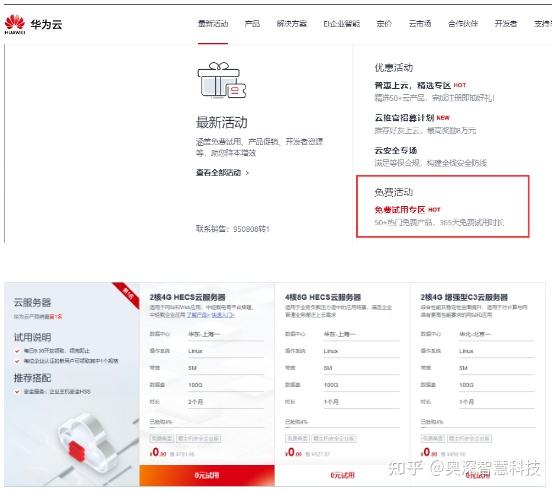Image resolution: width=555 pixels, height=492 pixels.
Task: Open 普惠上云，精选专区 promotion
Action: click(412, 85)
